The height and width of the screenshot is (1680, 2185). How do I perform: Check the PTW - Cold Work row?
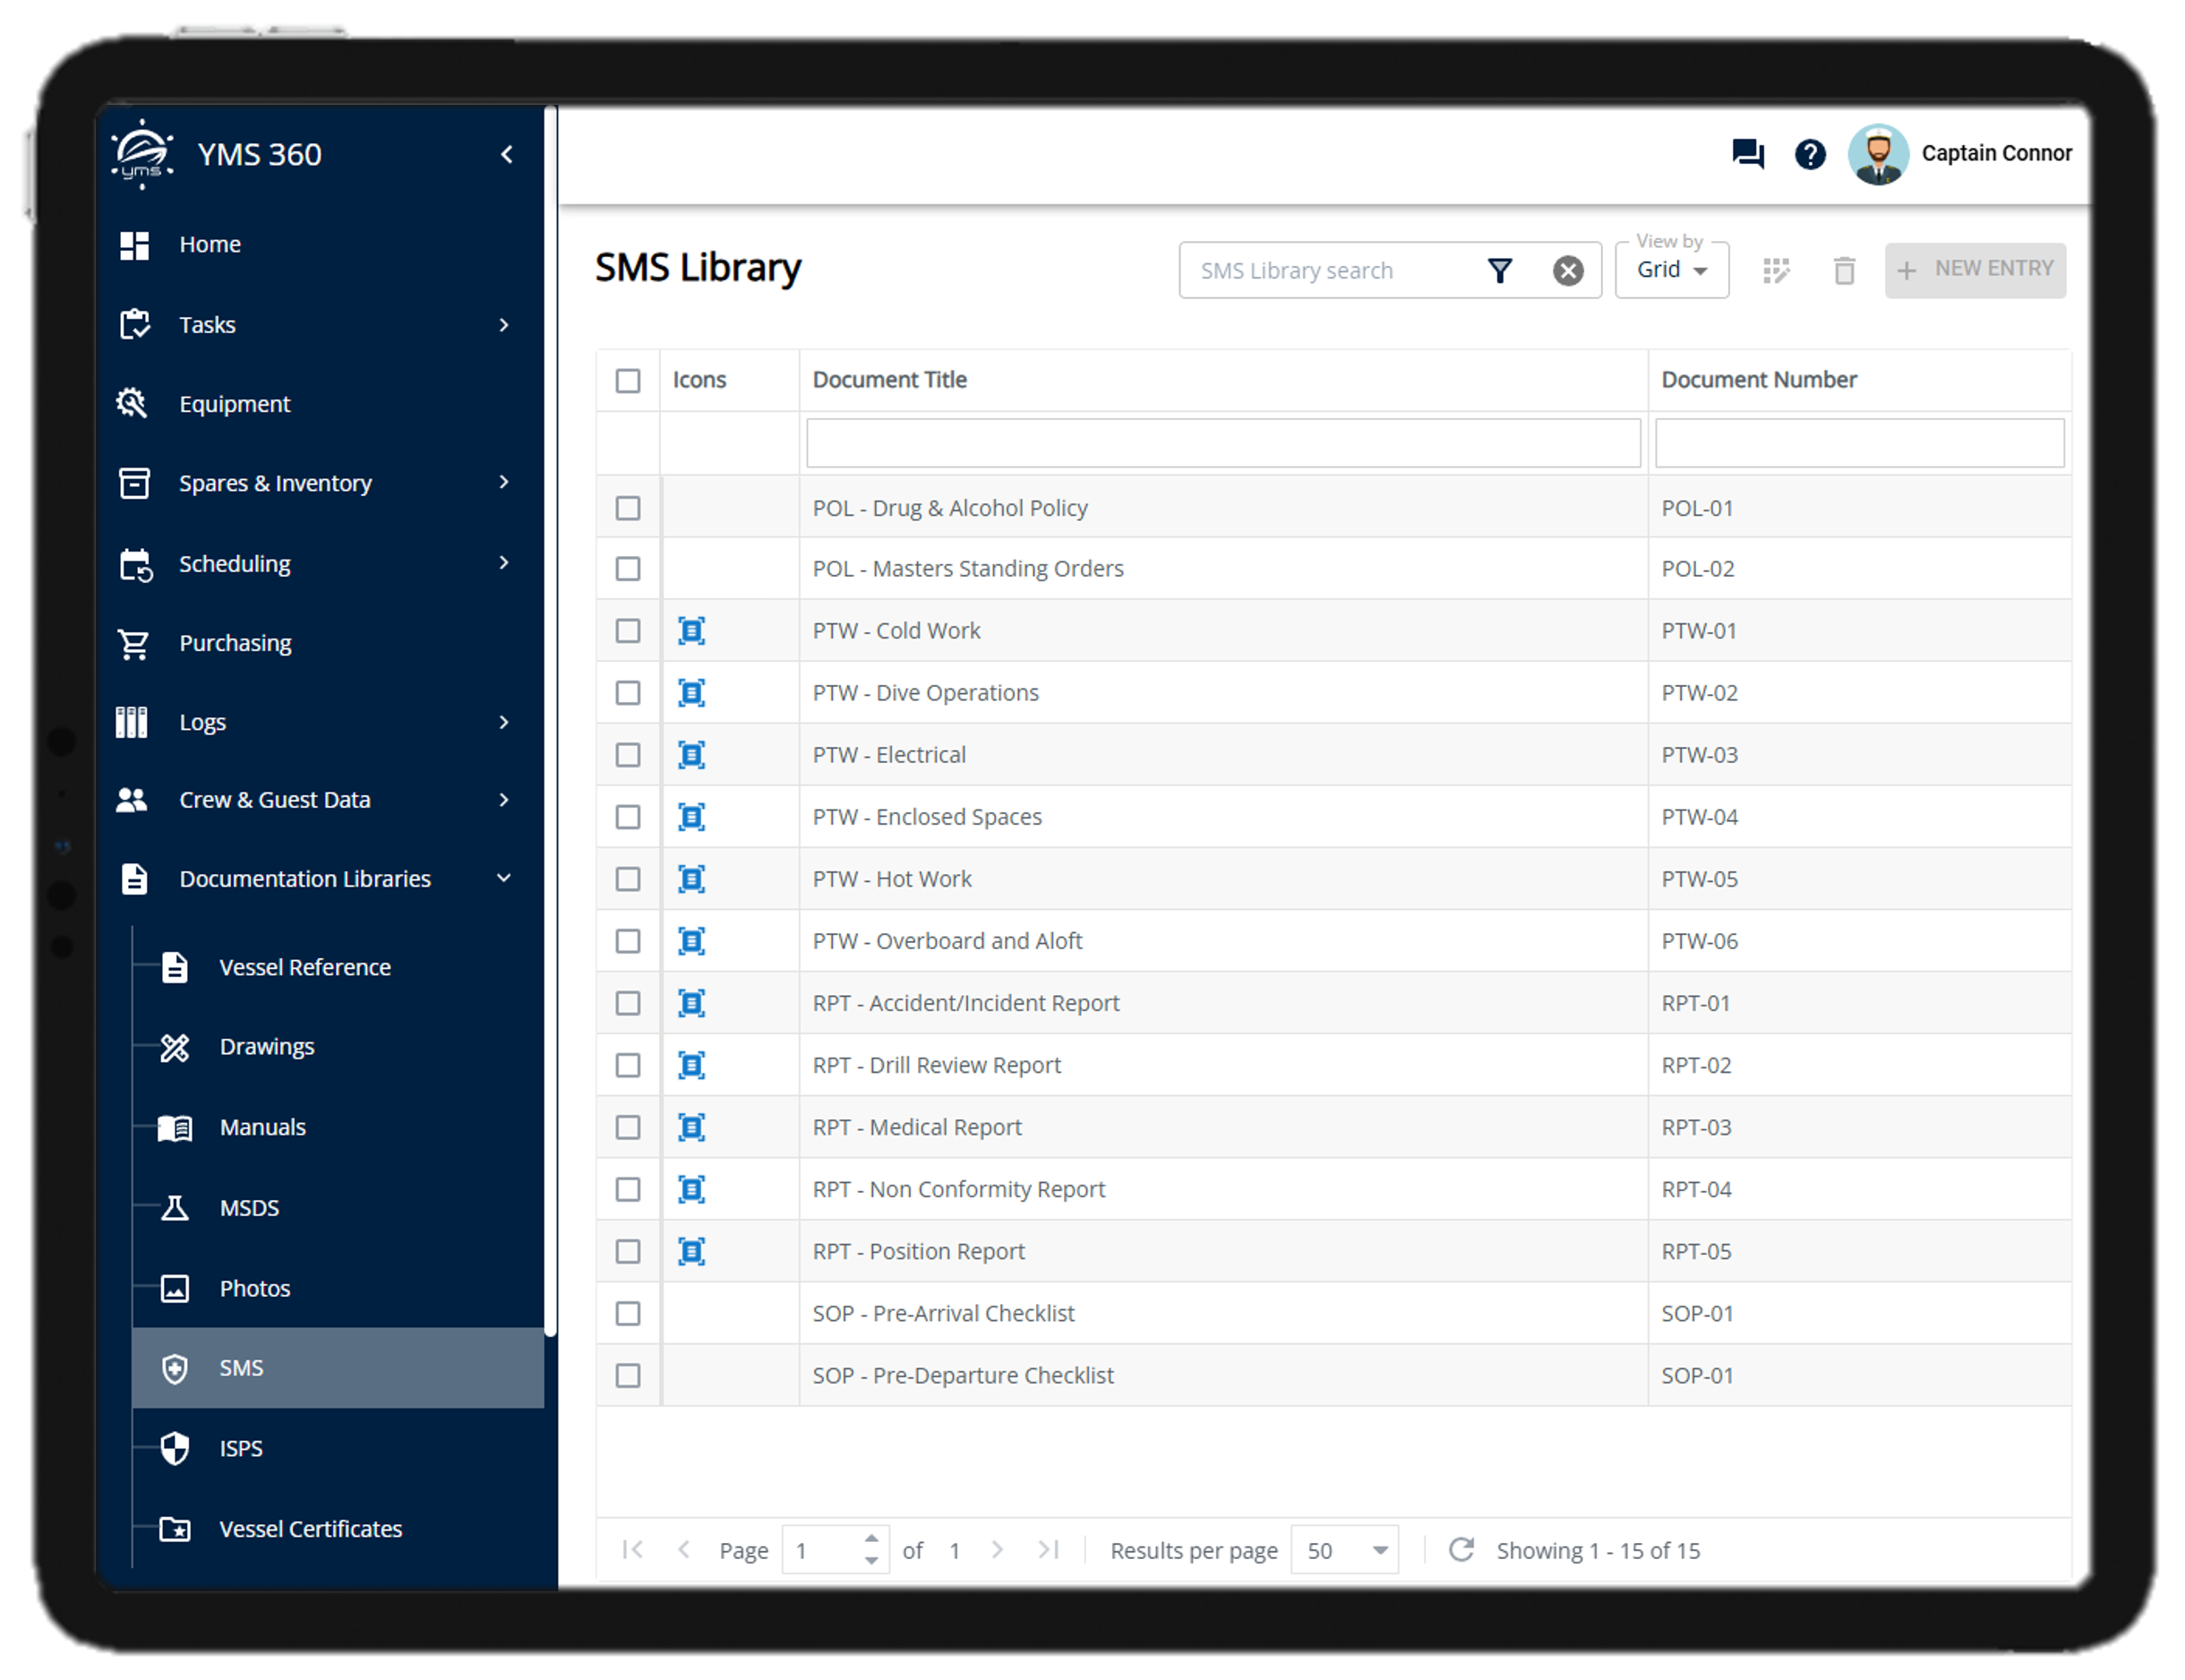coord(628,631)
